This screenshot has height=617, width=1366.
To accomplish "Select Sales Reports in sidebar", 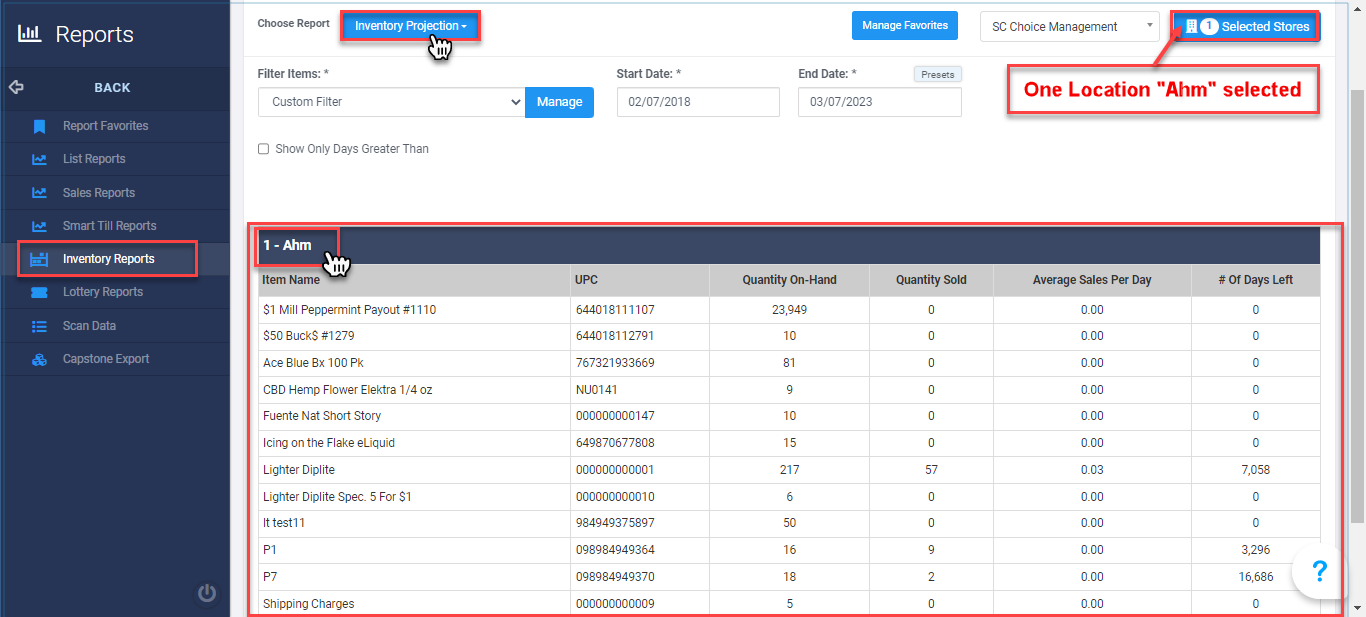I will tap(98, 193).
